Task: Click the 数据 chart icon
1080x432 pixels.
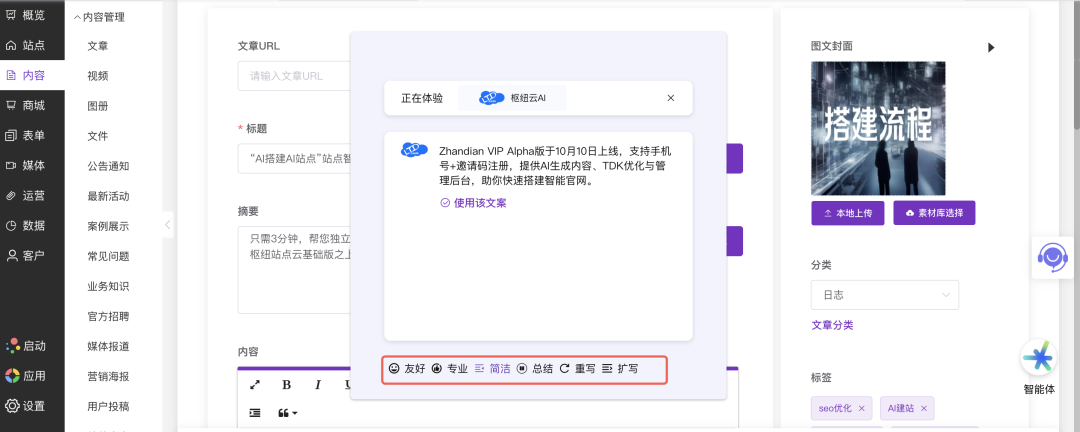Action: click(11, 225)
